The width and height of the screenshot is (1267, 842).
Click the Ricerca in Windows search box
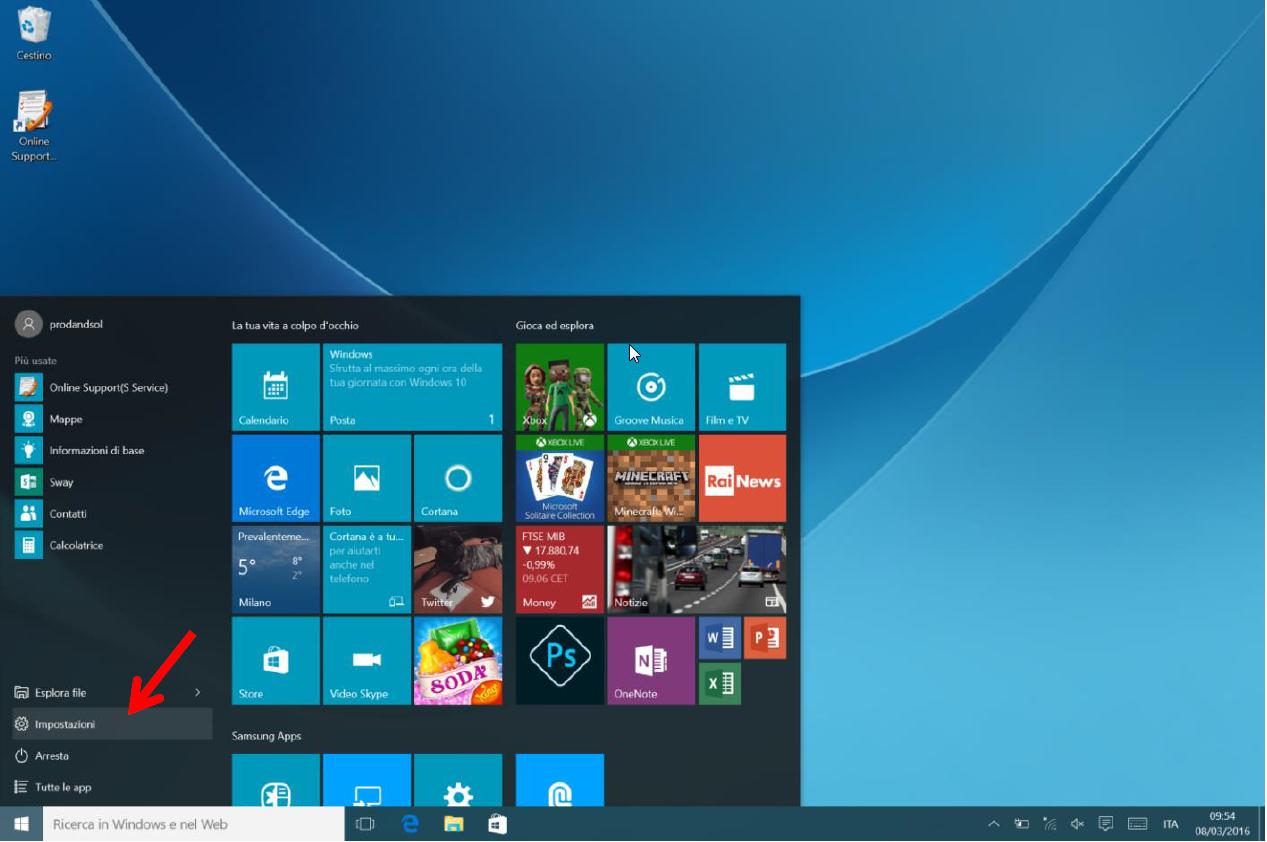tap(194, 824)
